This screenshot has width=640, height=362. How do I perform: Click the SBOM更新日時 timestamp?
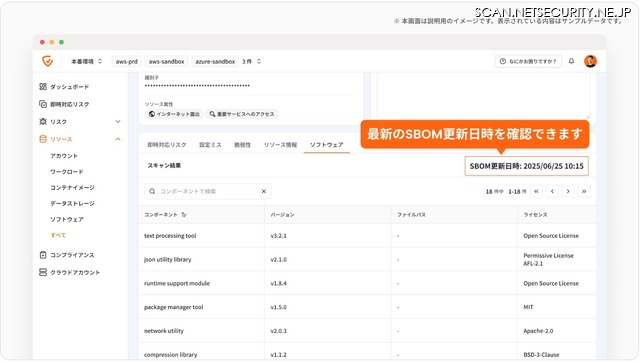(x=527, y=166)
